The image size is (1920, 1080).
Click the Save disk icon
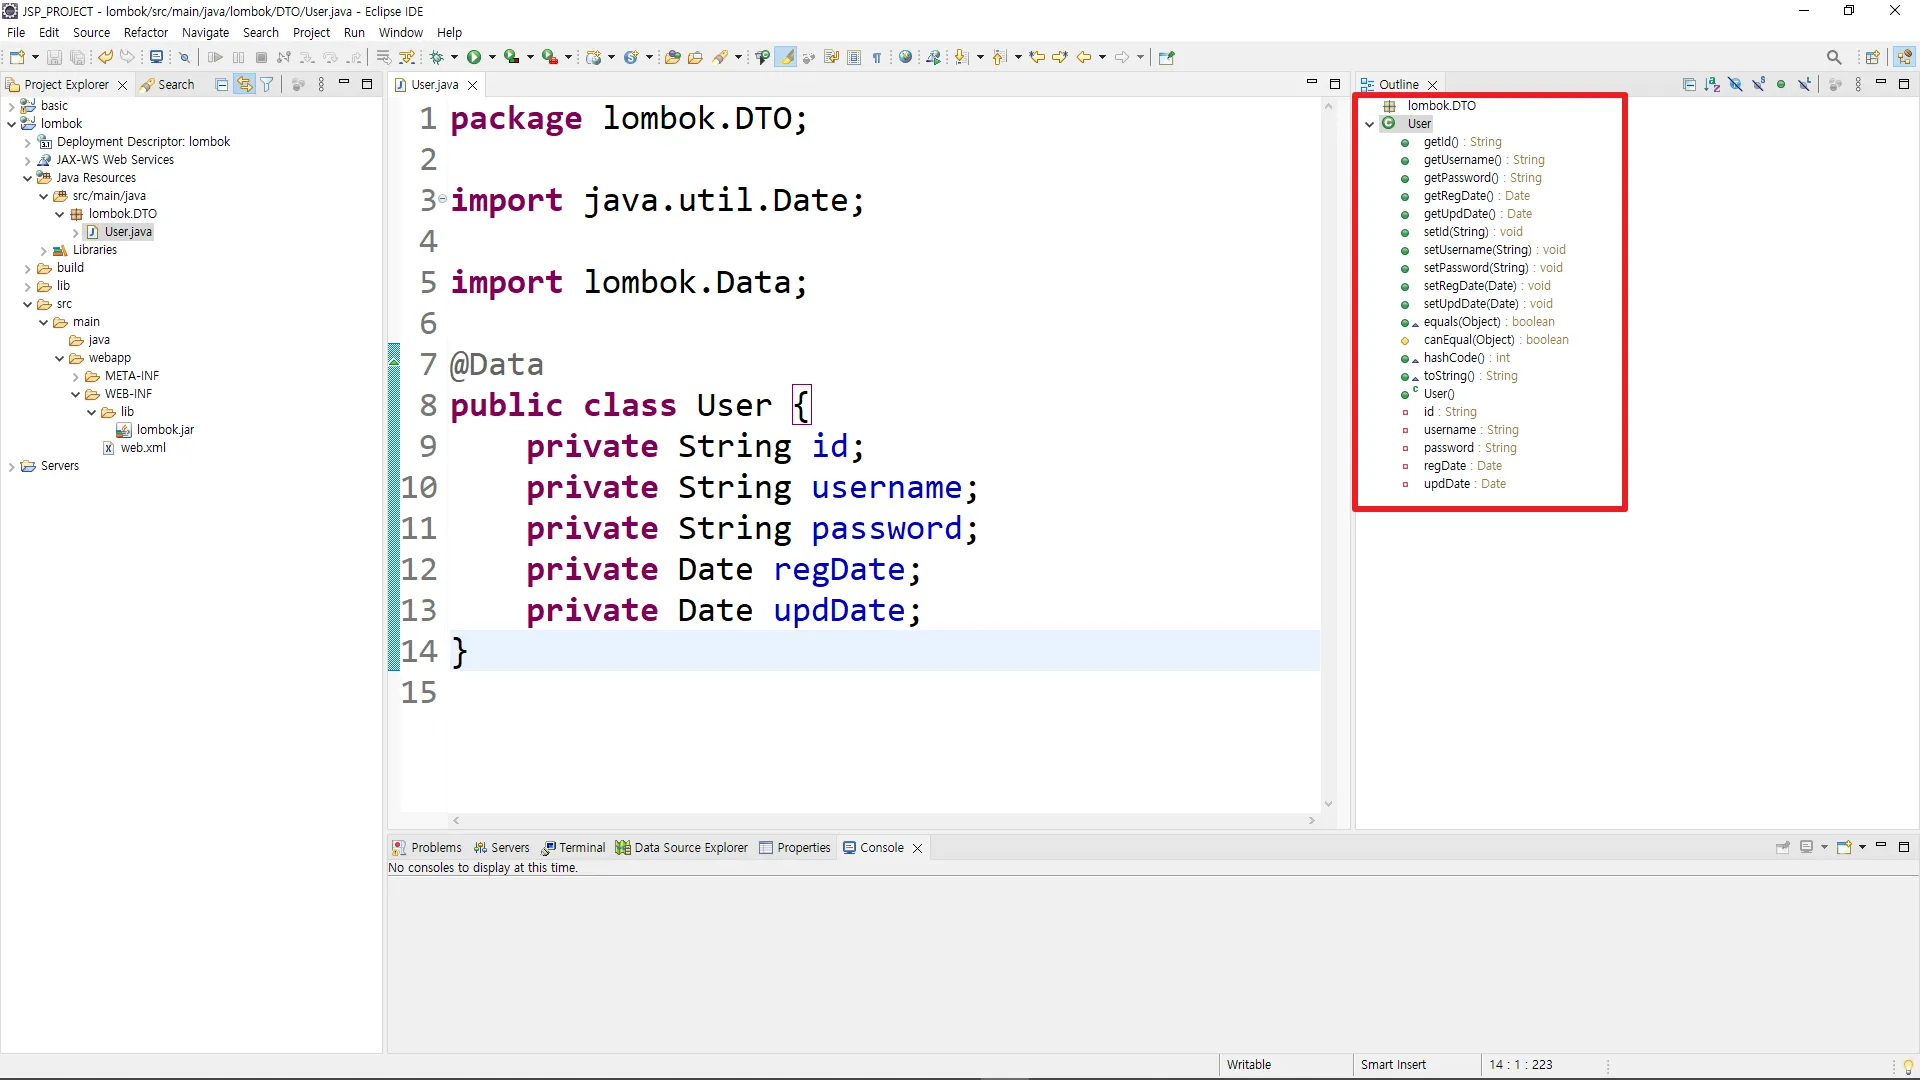tap(55, 57)
